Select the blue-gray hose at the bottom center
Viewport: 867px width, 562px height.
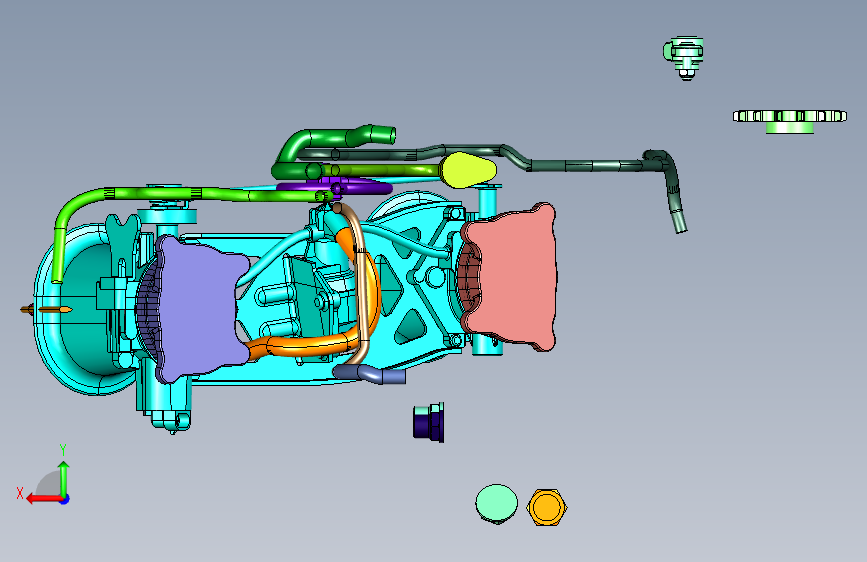point(369,374)
